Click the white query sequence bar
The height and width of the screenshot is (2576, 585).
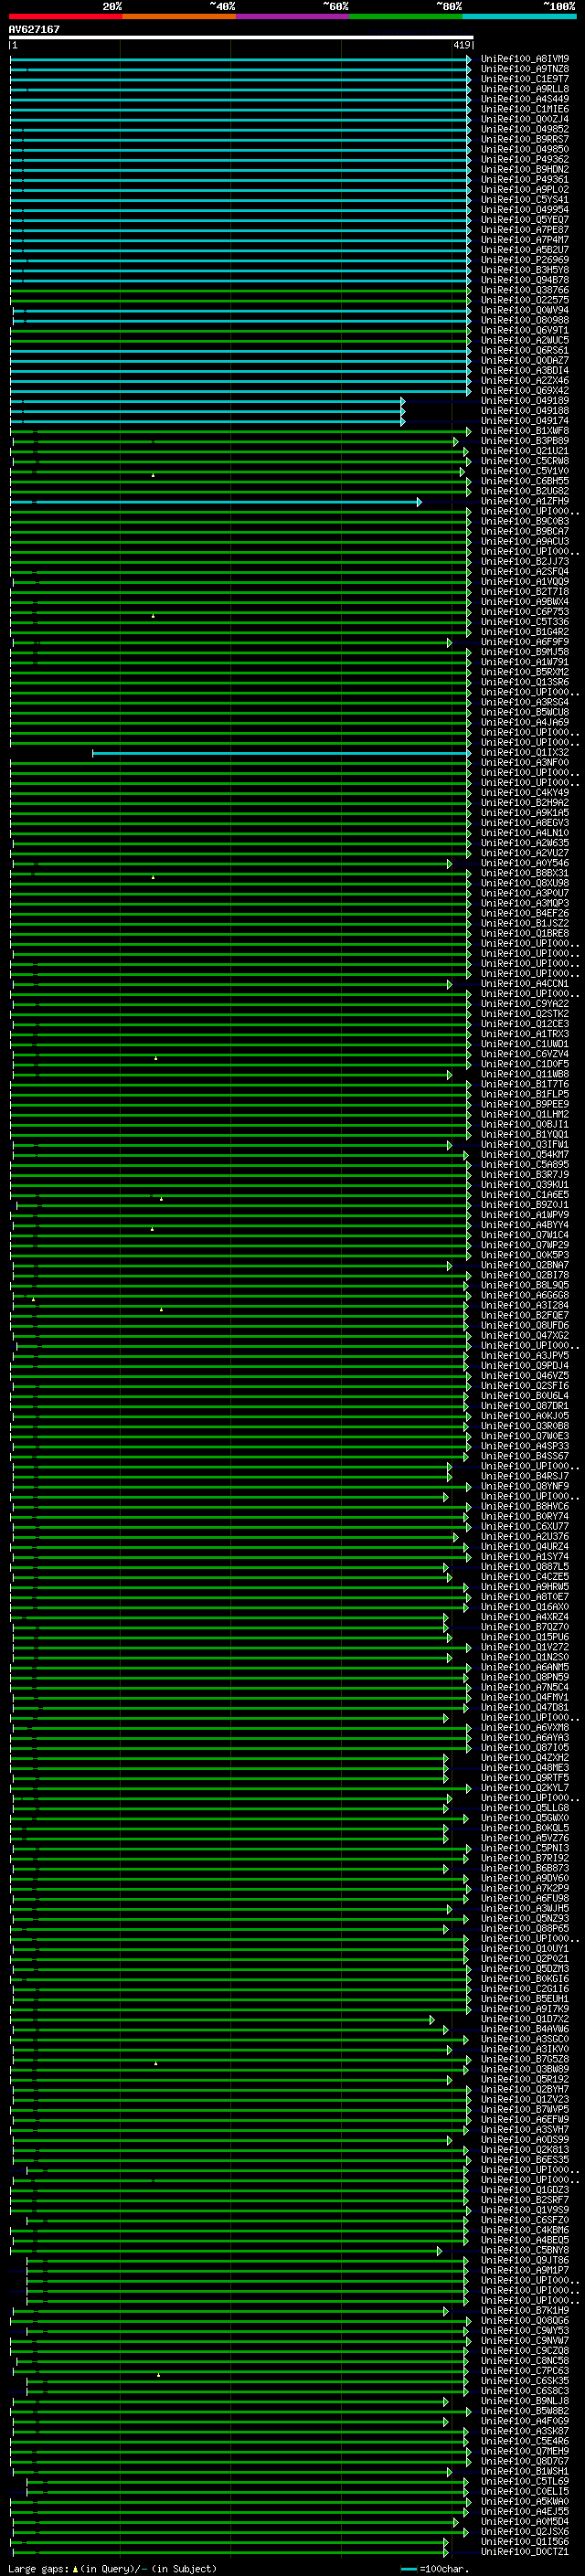point(241,38)
